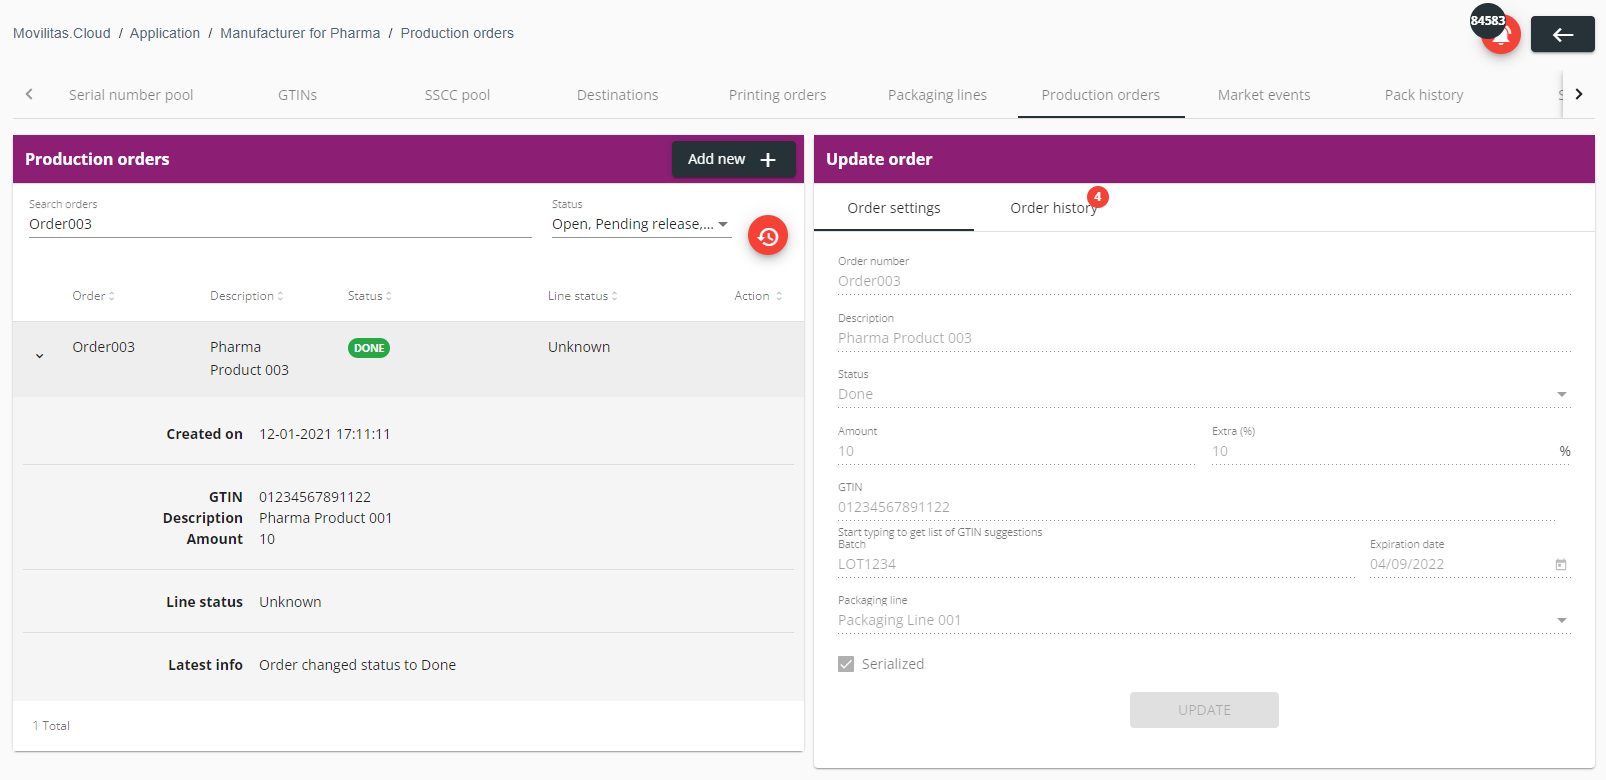Click the notification count badge 84583
The height and width of the screenshot is (780, 1606).
pos(1488,20)
